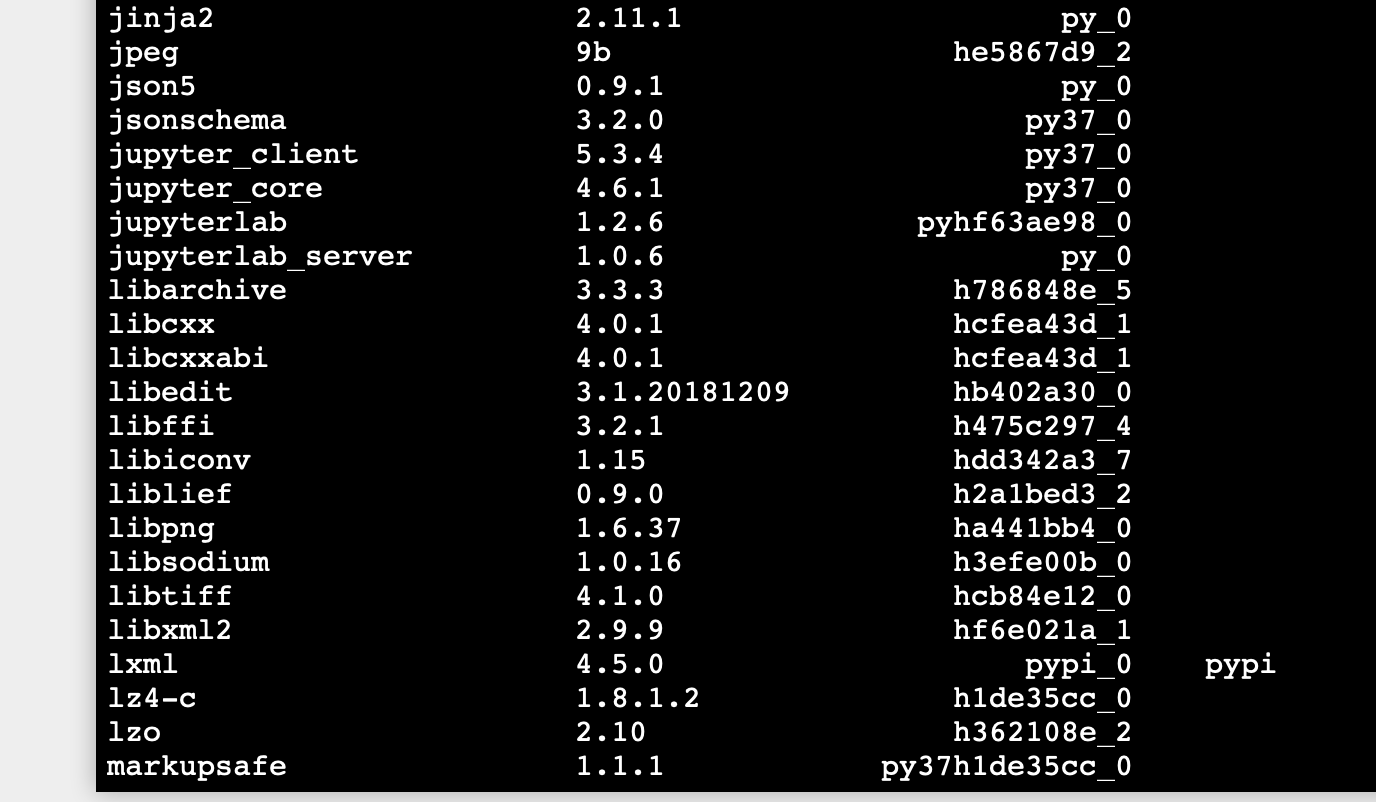The width and height of the screenshot is (1376, 802).
Task: Click jupyterlab build string pyhf63ae98_0
Action: (1024, 223)
